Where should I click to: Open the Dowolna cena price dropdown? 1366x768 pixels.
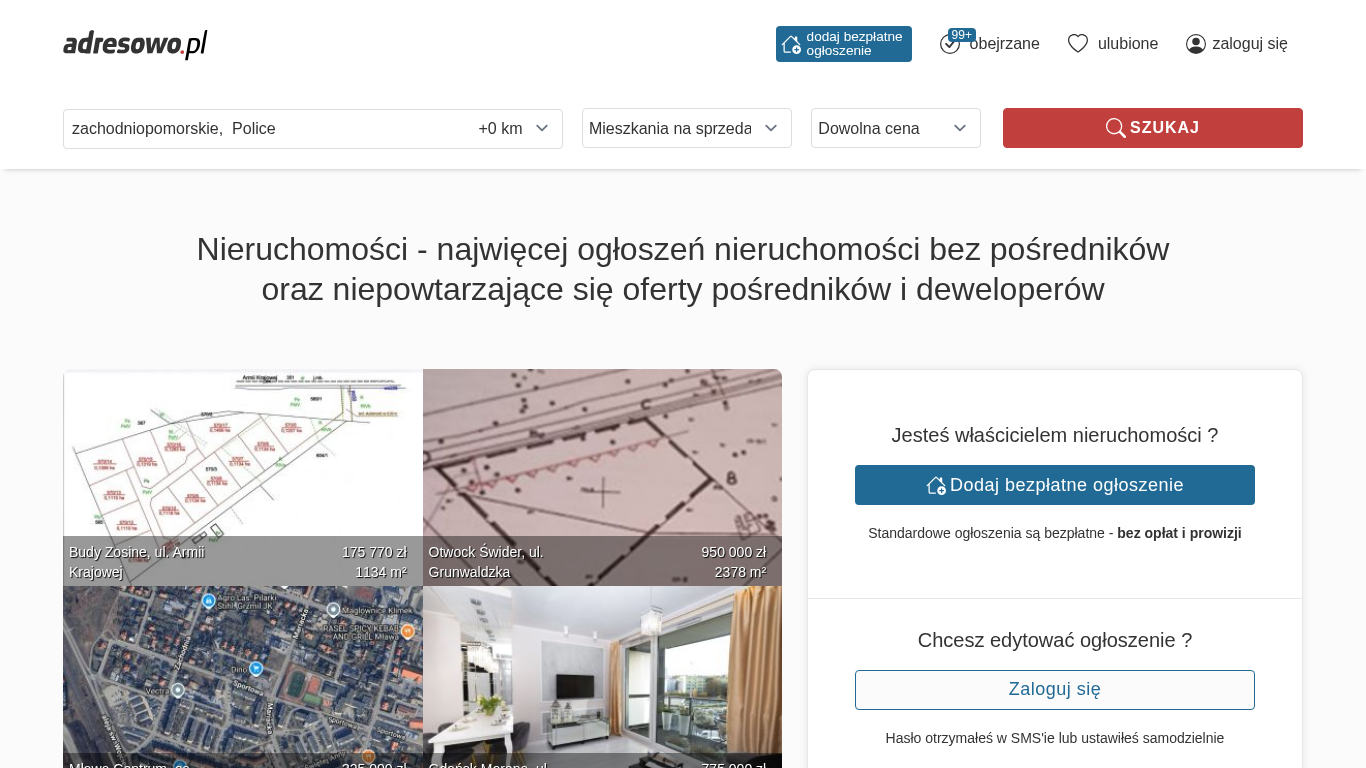tap(895, 128)
